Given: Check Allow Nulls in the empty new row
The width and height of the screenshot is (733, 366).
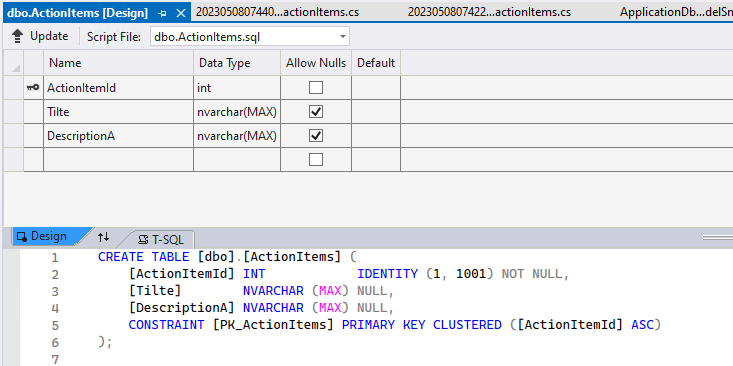Looking at the screenshot, I should pyautogui.click(x=316, y=160).
